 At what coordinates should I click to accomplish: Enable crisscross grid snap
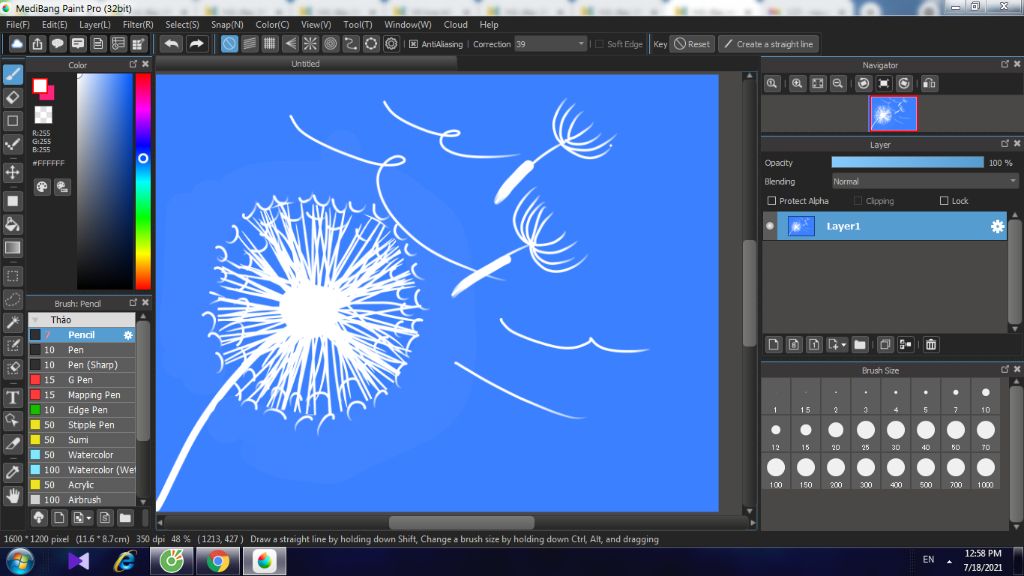270,44
